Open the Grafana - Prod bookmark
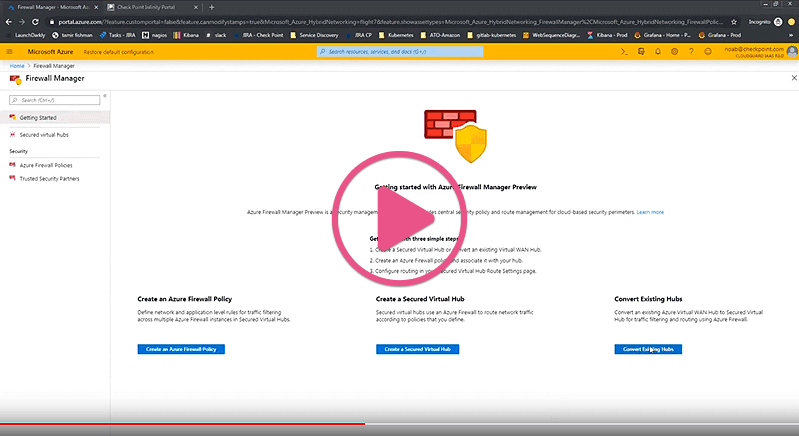 [720, 35]
